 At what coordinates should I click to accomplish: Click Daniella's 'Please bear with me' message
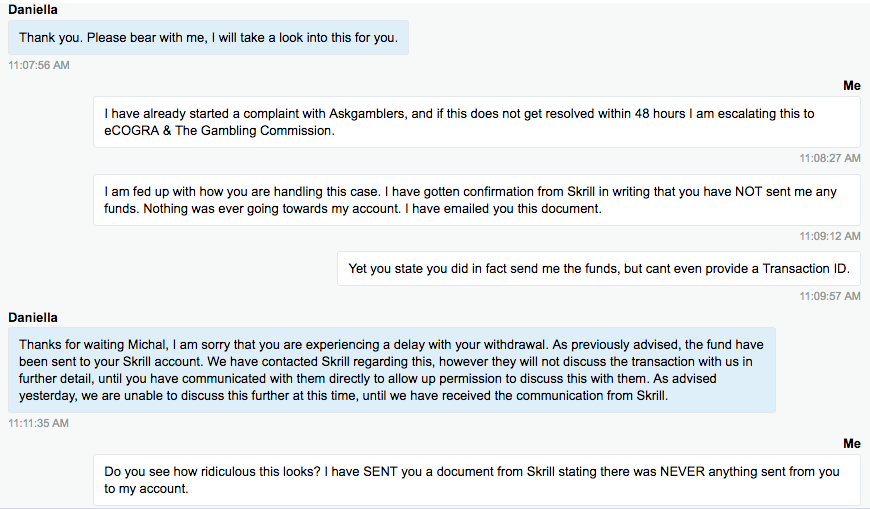click(208, 38)
